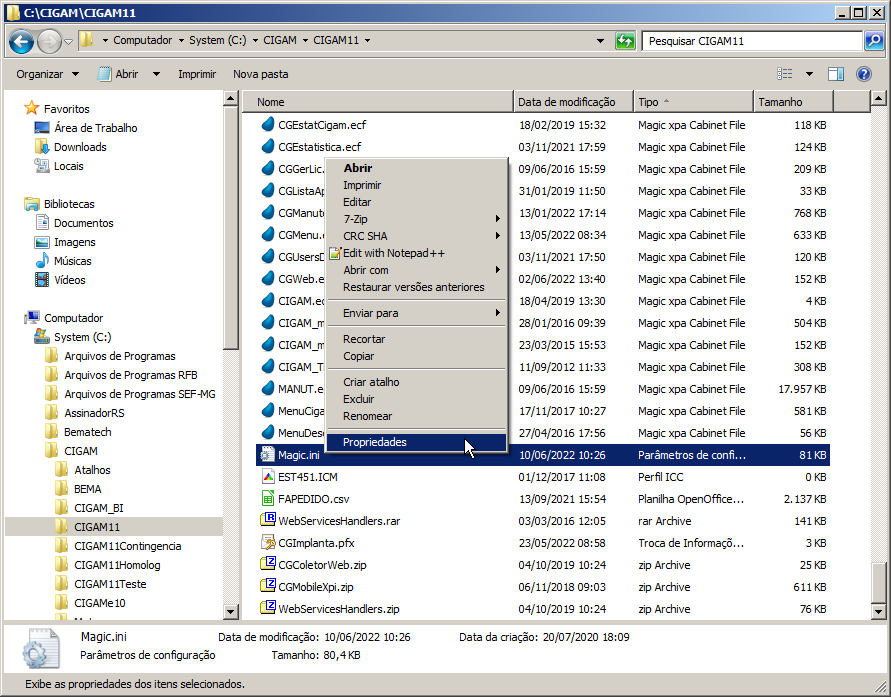Screen dimensions: 891x697
Task: Open the Help question mark icon
Action: pyautogui.click(x=864, y=74)
